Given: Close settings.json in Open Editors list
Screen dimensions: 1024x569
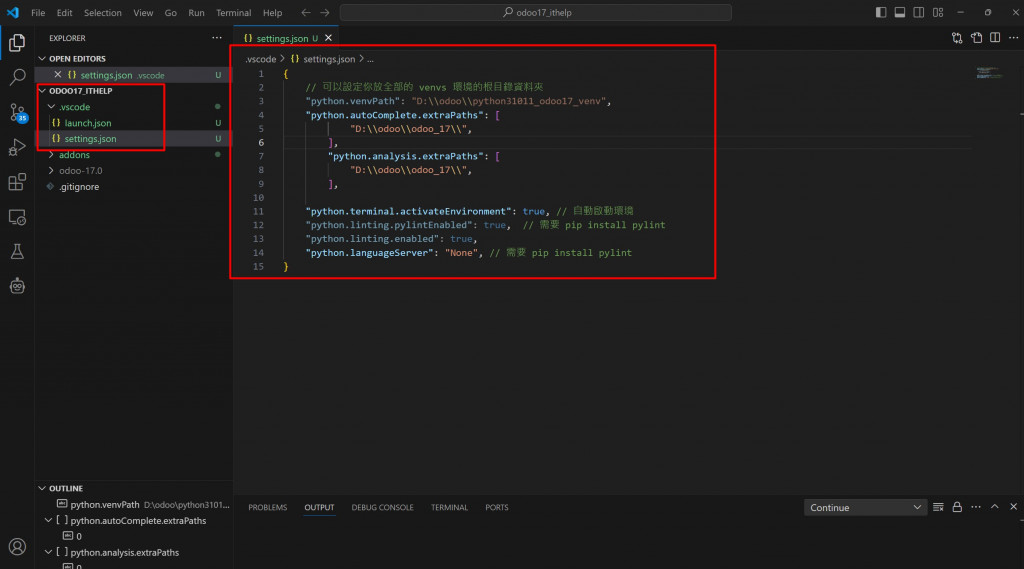Looking at the screenshot, I should [57, 74].
